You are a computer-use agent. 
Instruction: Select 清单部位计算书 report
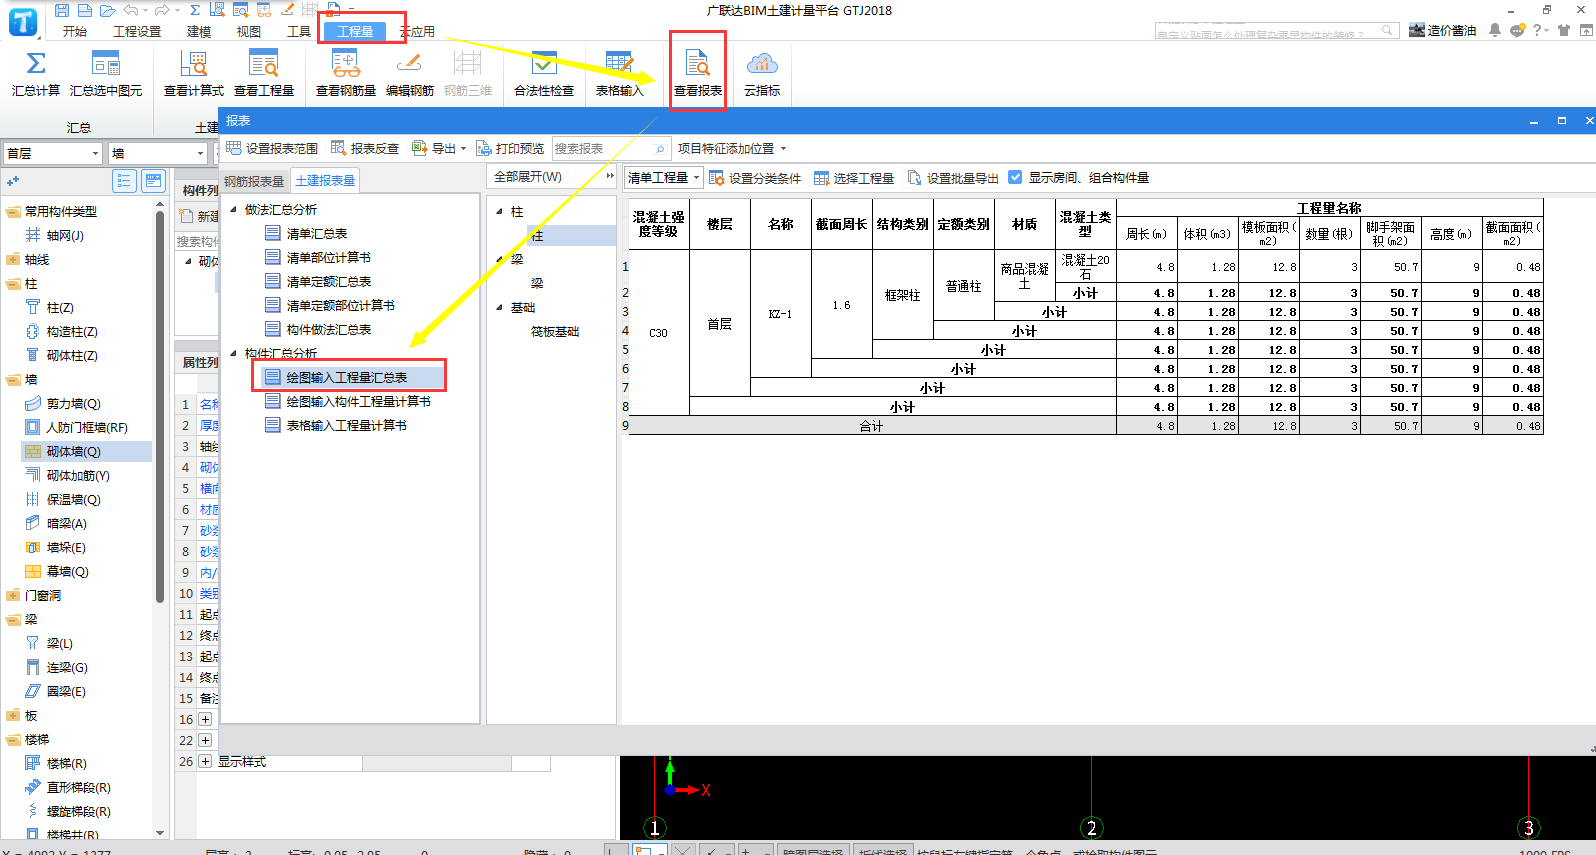[328, 257]
